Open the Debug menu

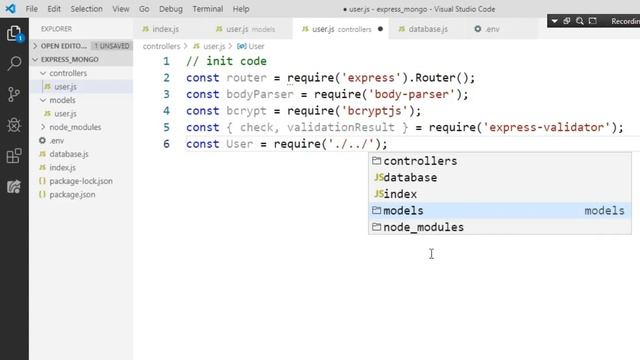coord(171,9)
